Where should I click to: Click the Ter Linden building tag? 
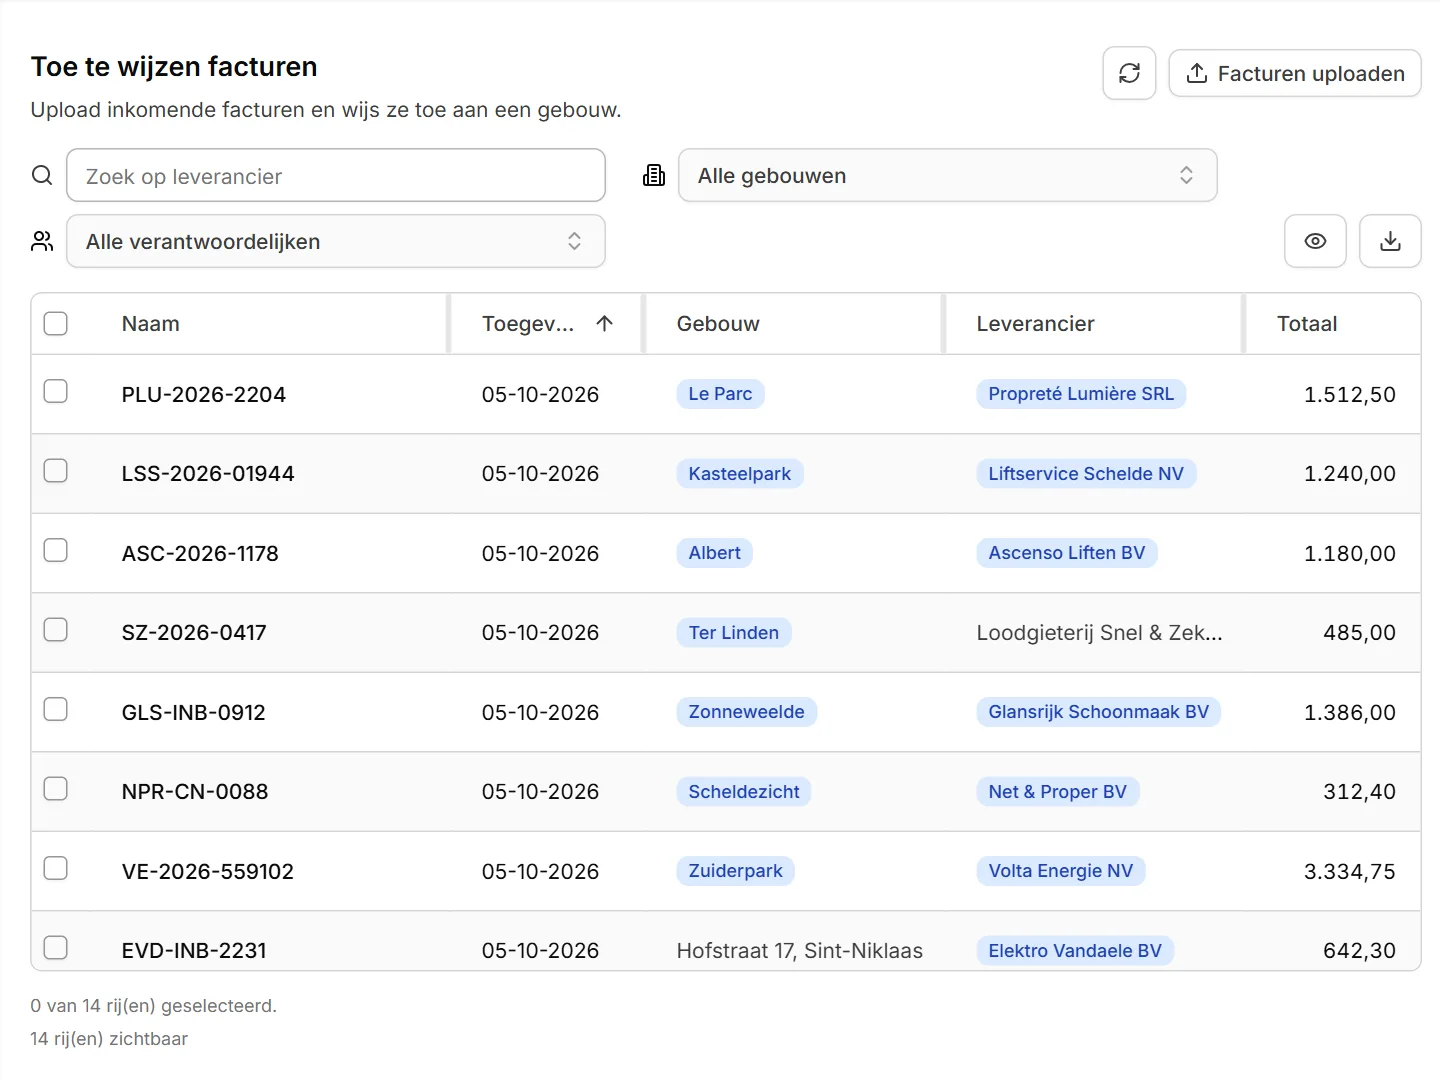pyautogui.click(x=733, y=633)
